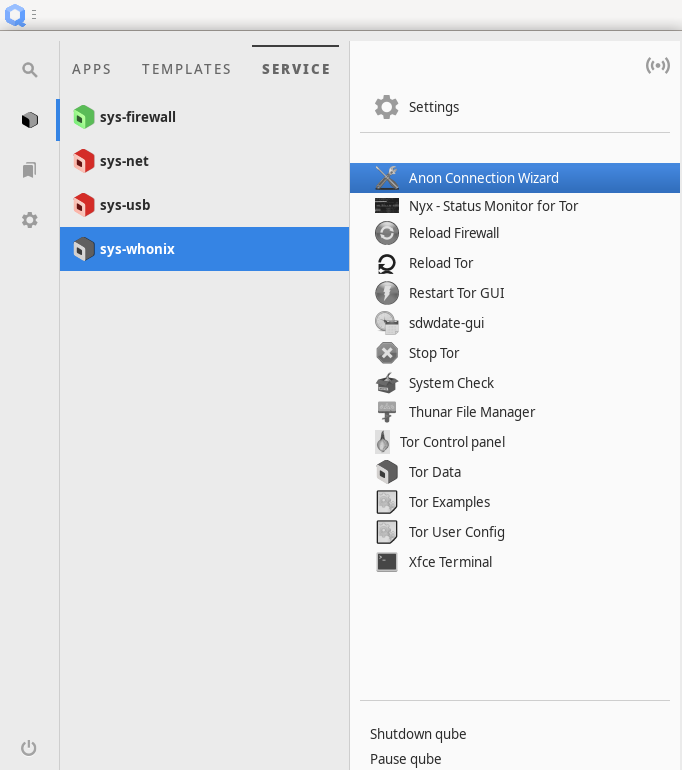Click the sdwdate-gui clock icon
This screenshot has height=770, width=682.
tap(387, 323)
